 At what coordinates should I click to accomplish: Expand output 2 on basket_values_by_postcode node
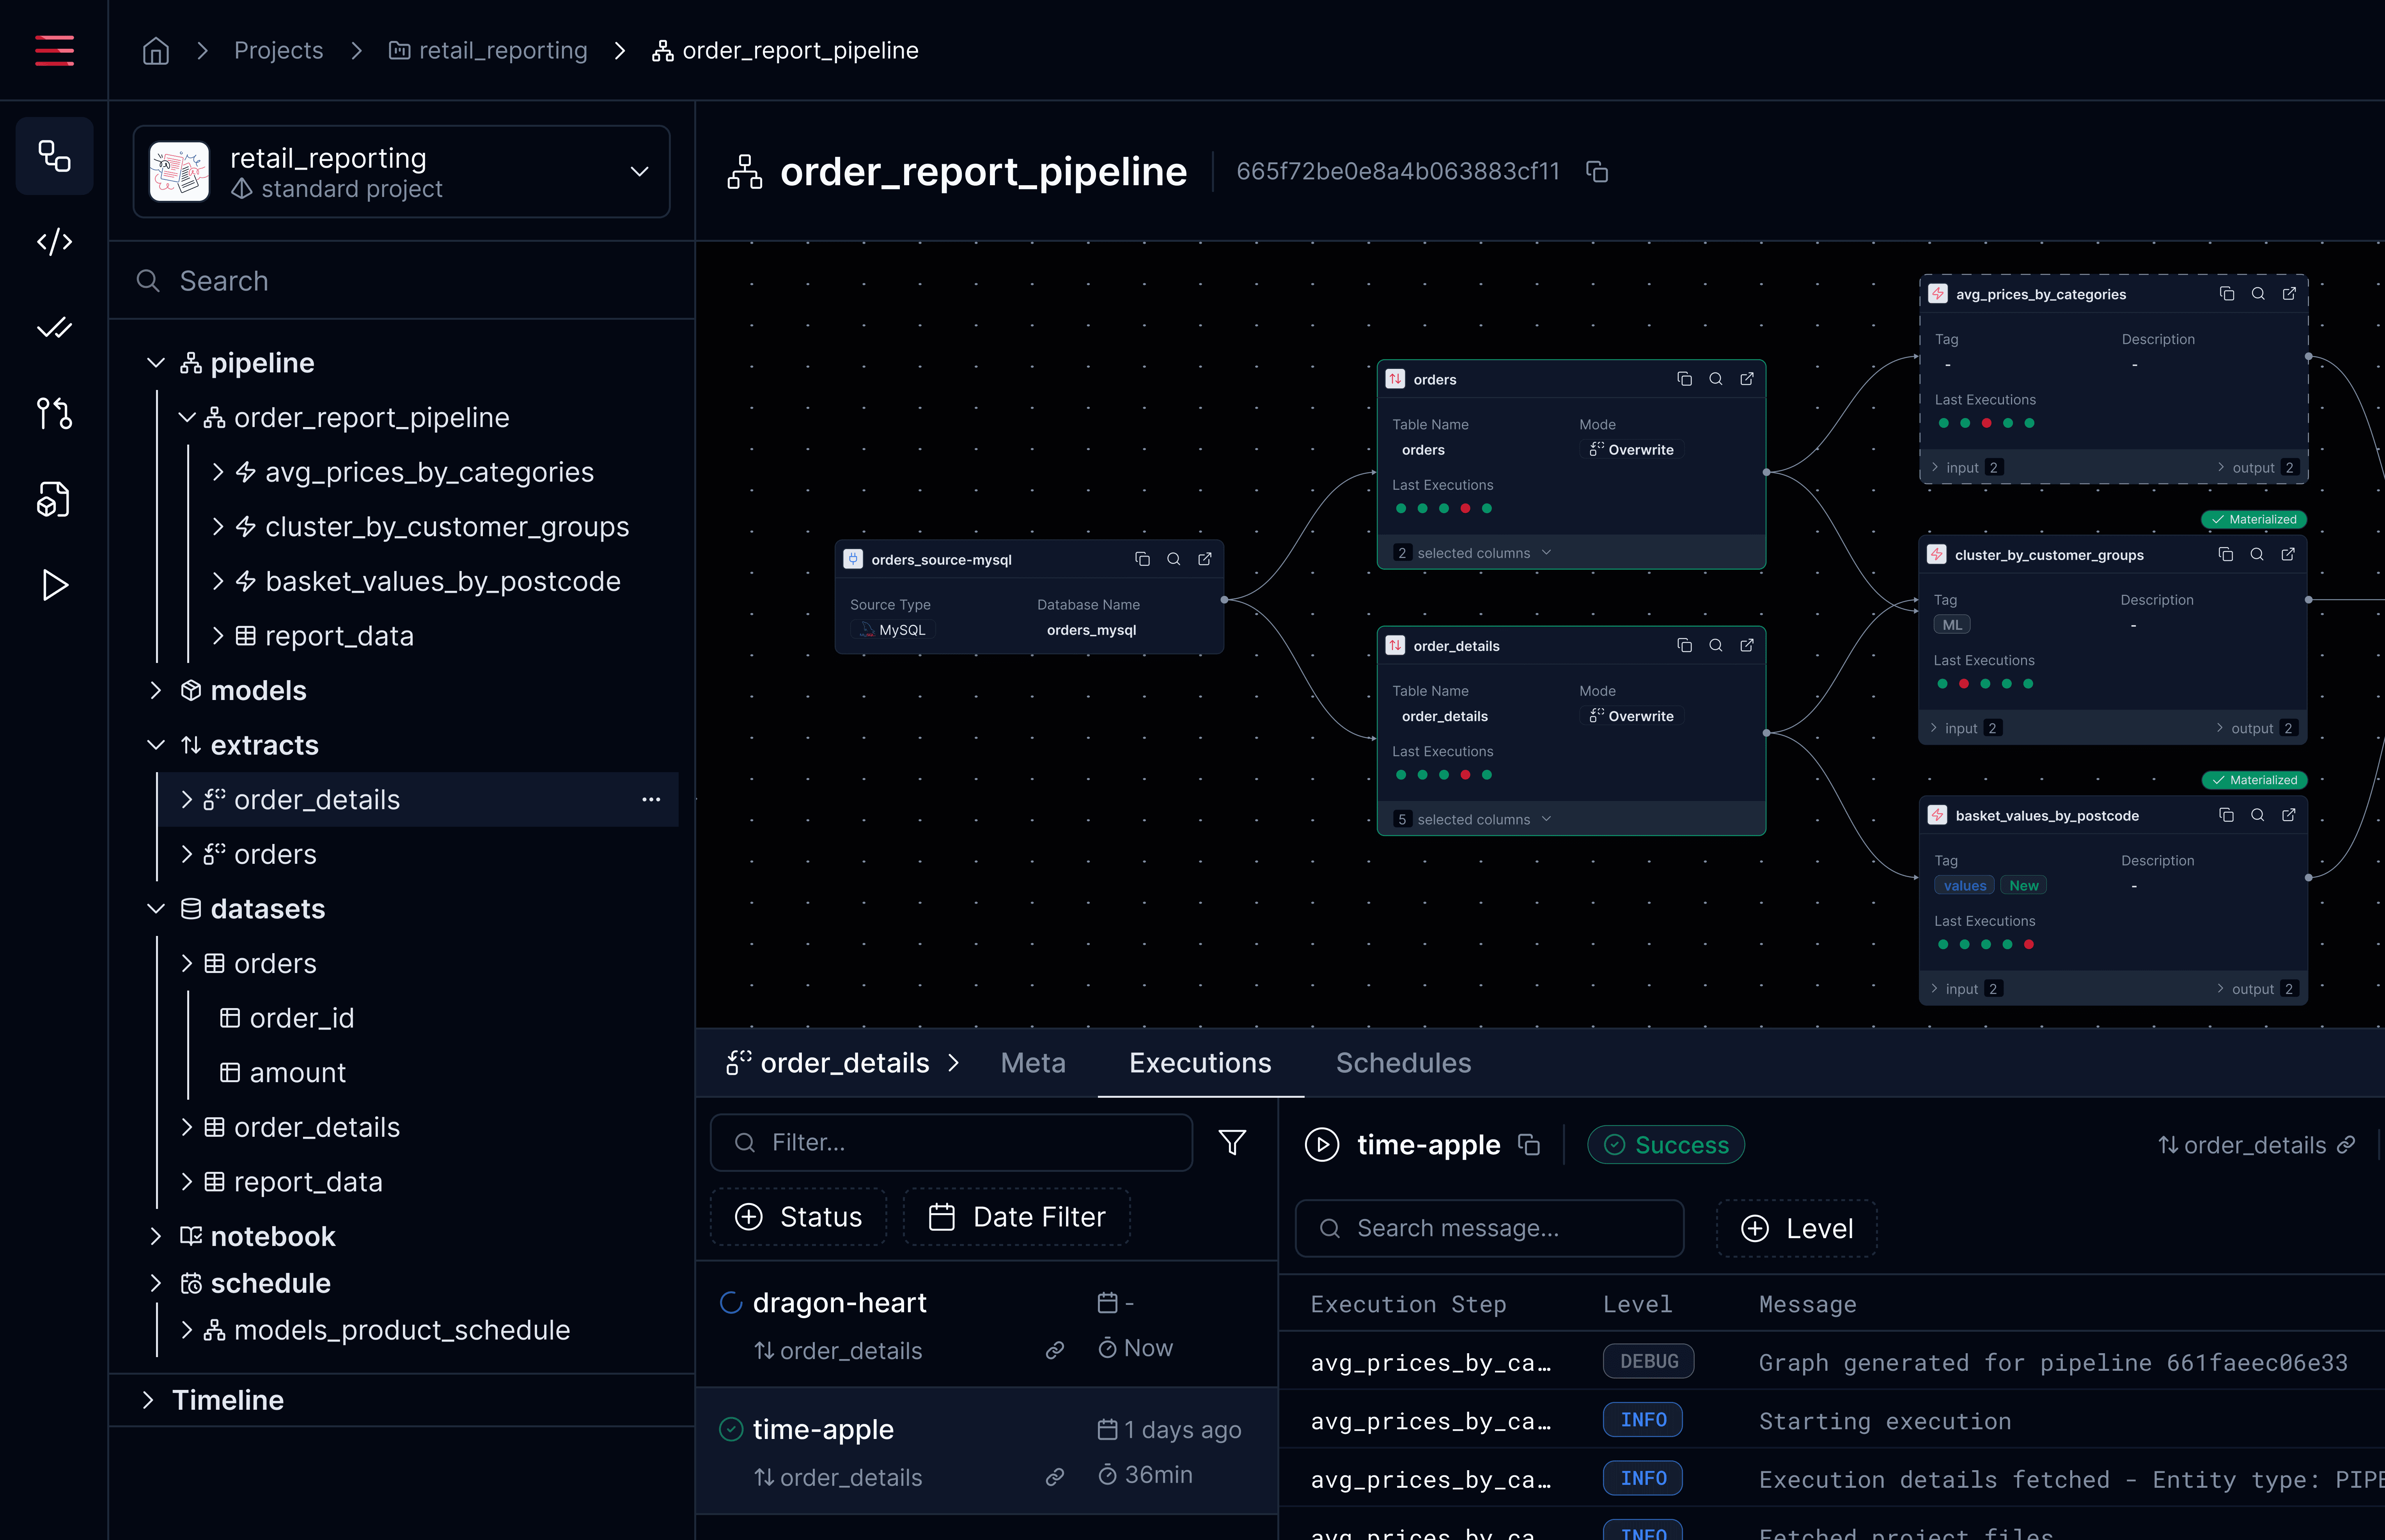2257,989
